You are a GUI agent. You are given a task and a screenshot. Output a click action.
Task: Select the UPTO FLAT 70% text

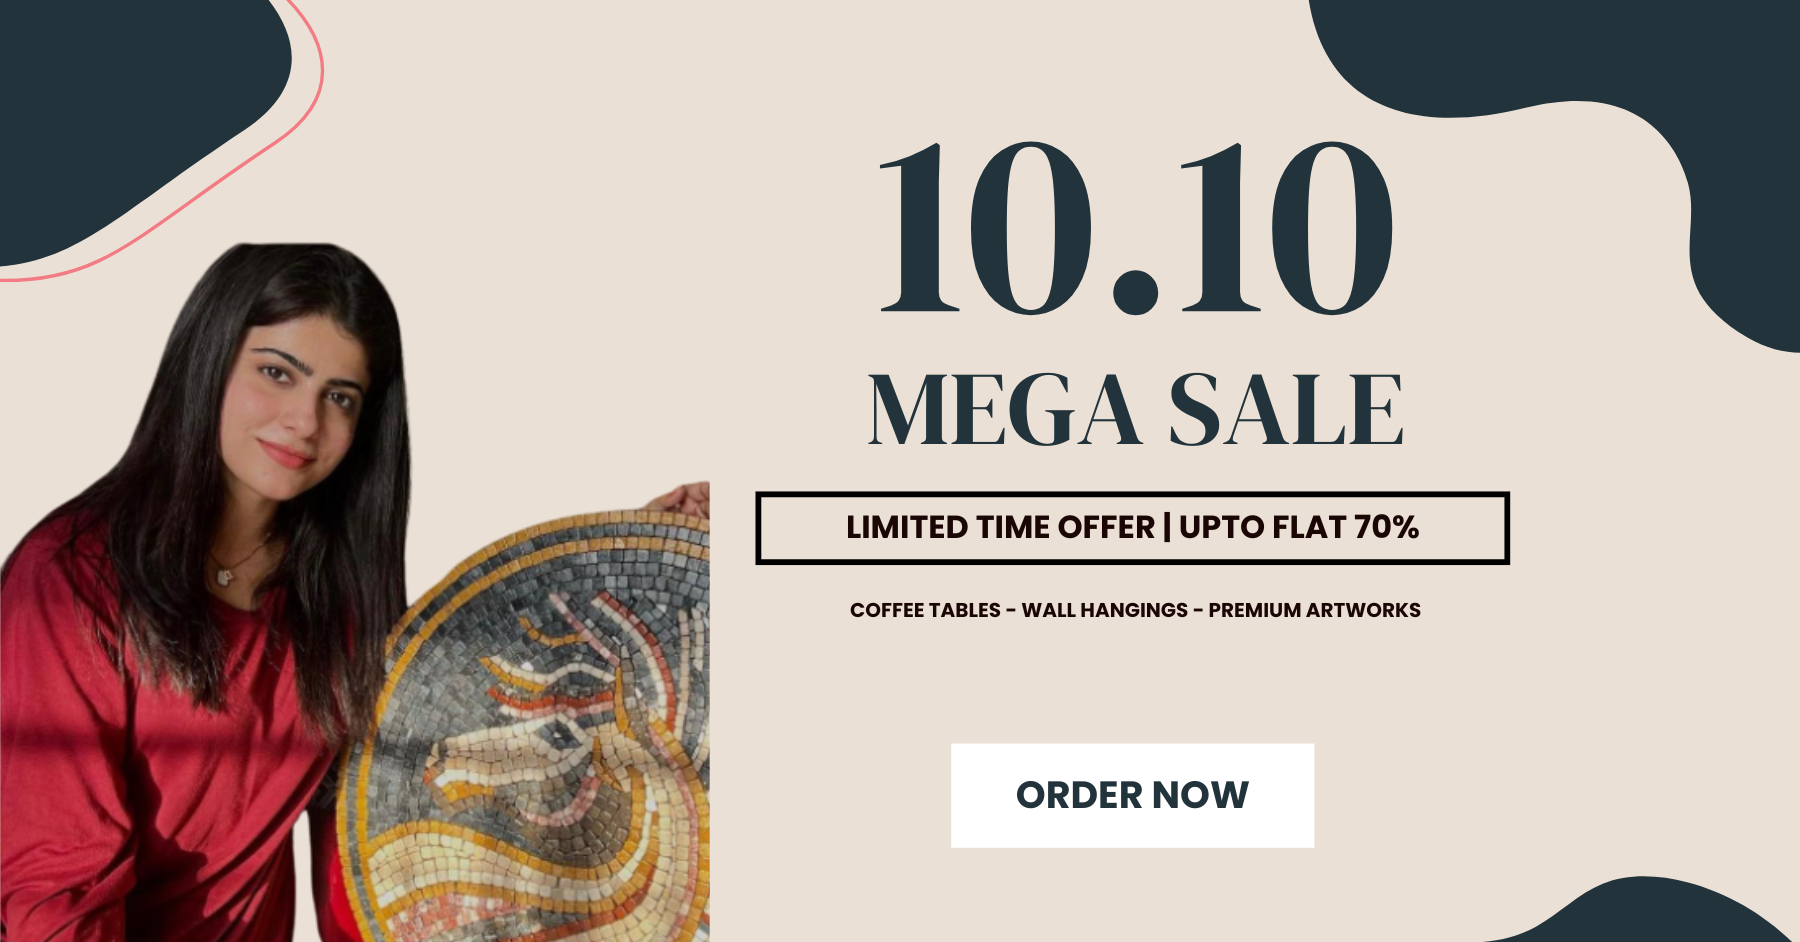pos(1299,527)
